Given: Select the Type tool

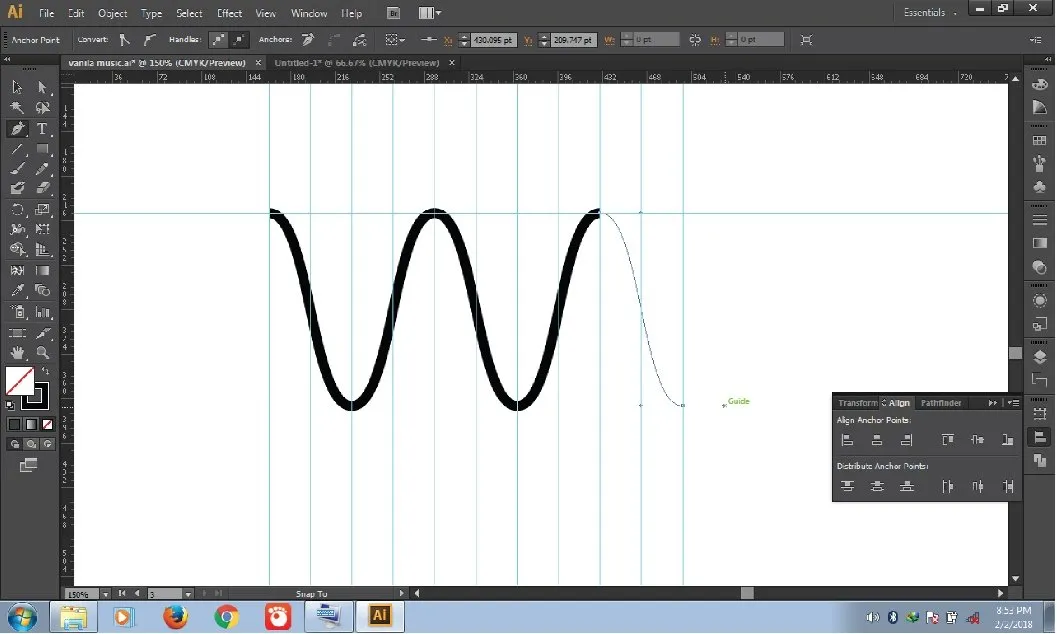Looking at the screenshot, I should tap(42, 129).
